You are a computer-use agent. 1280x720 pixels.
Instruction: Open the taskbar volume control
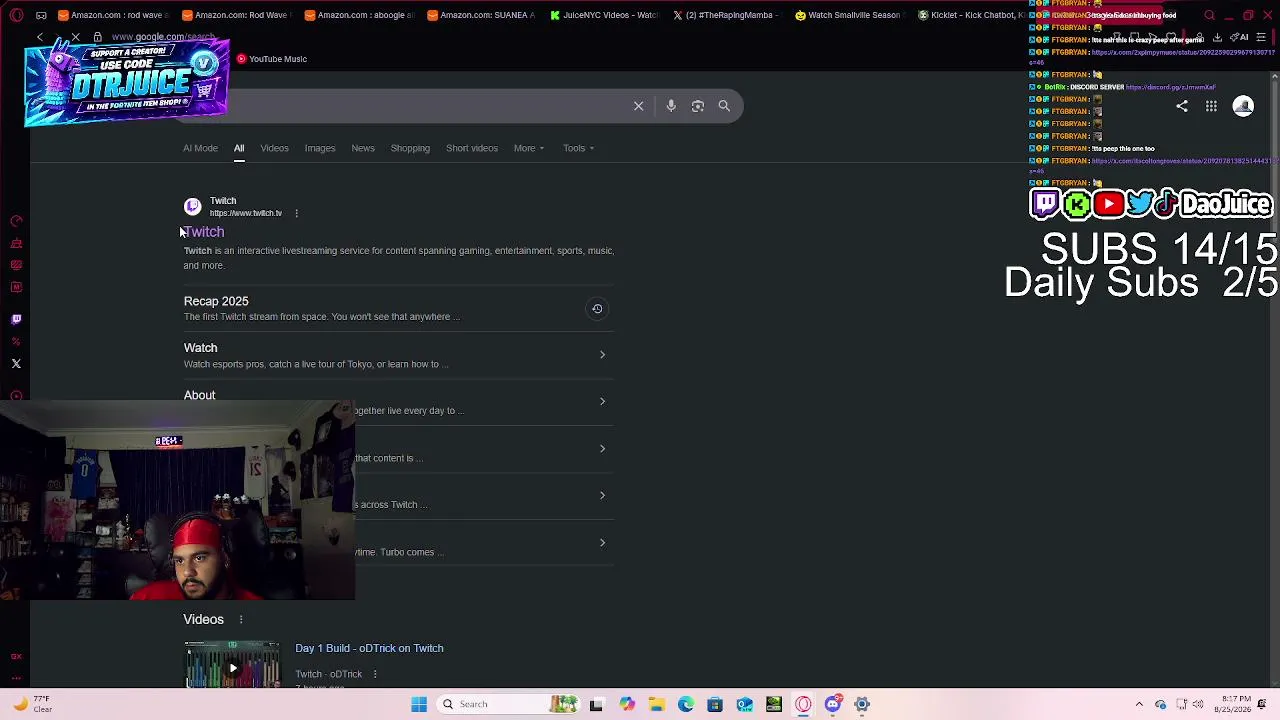pos(1198,704)
